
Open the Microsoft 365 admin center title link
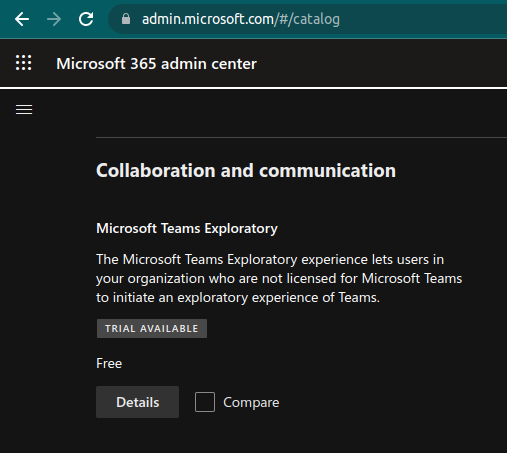click(x=156, y=63)
